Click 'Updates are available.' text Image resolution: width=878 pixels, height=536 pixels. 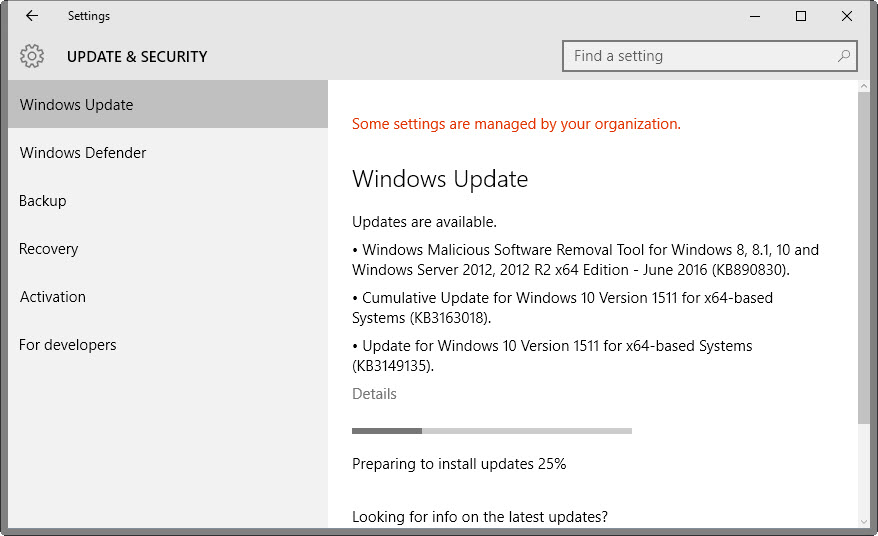(x=424, y=222)
